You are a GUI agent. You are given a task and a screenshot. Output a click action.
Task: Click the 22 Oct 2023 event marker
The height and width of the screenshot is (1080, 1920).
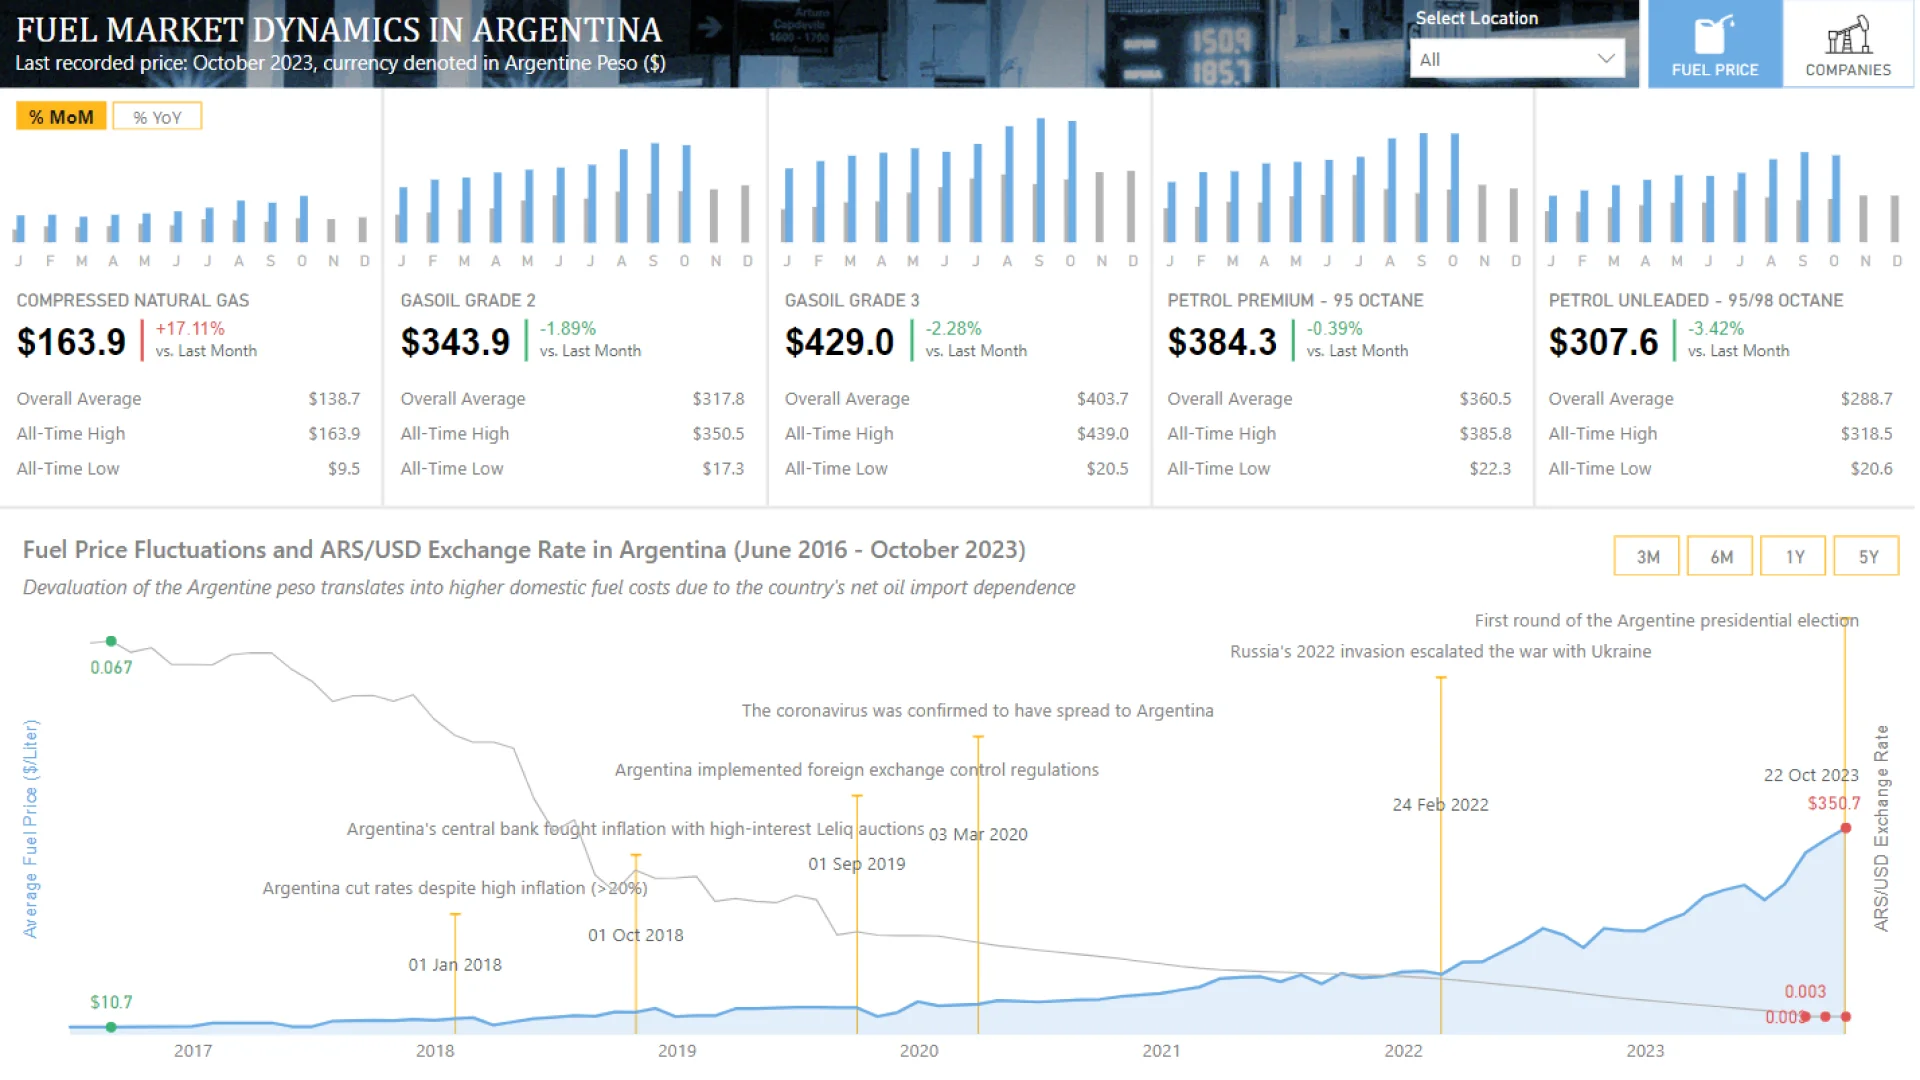pos(1811,775)
